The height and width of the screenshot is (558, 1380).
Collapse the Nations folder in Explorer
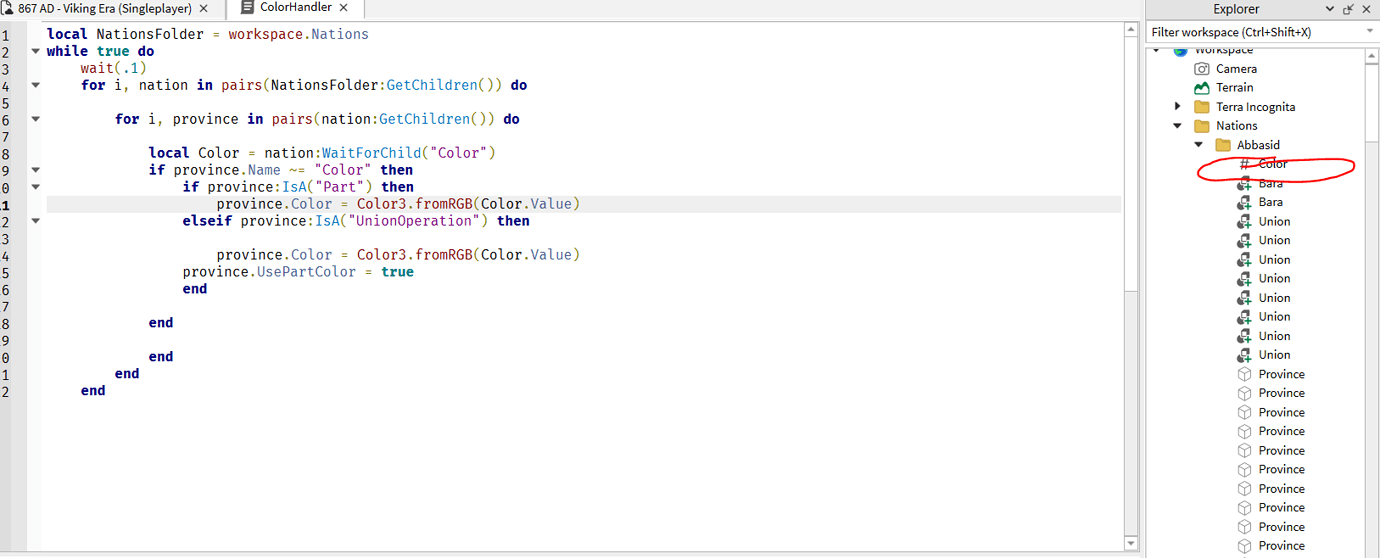(x=1178, y=126)
